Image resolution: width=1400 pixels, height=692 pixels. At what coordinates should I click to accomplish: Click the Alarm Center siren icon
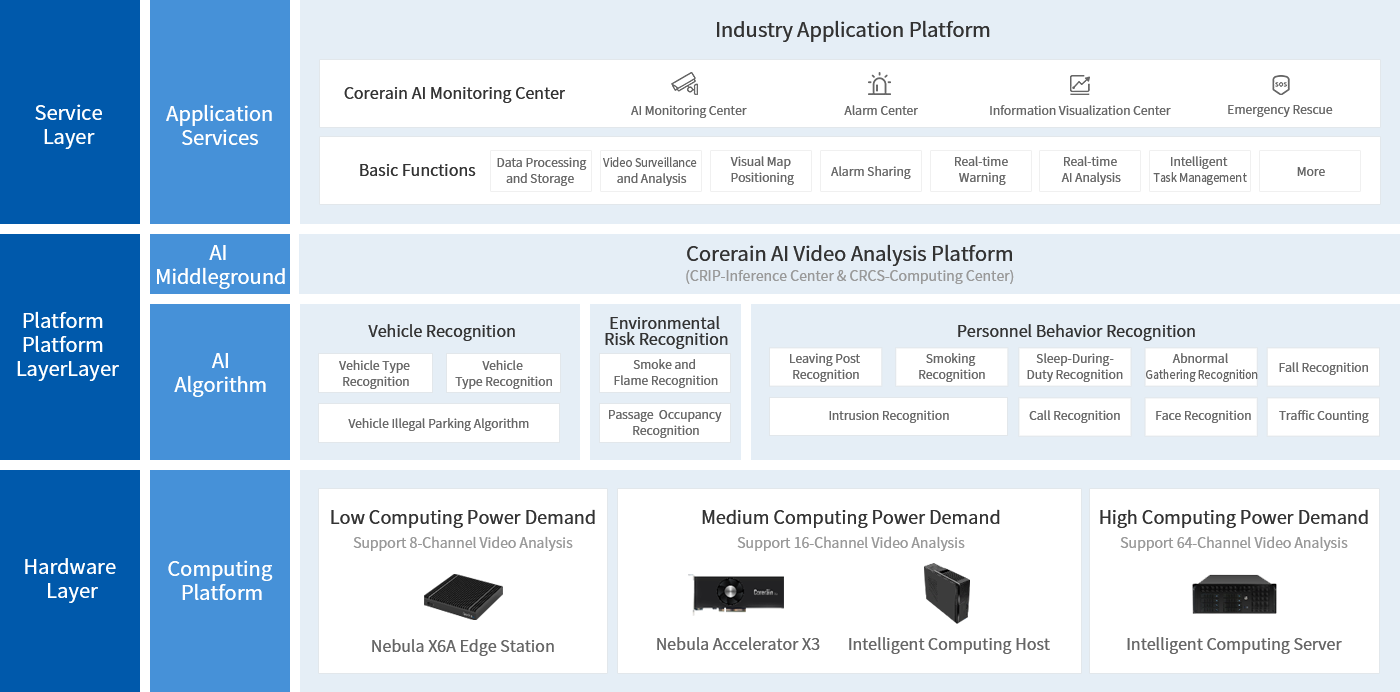tap(879, 84)
